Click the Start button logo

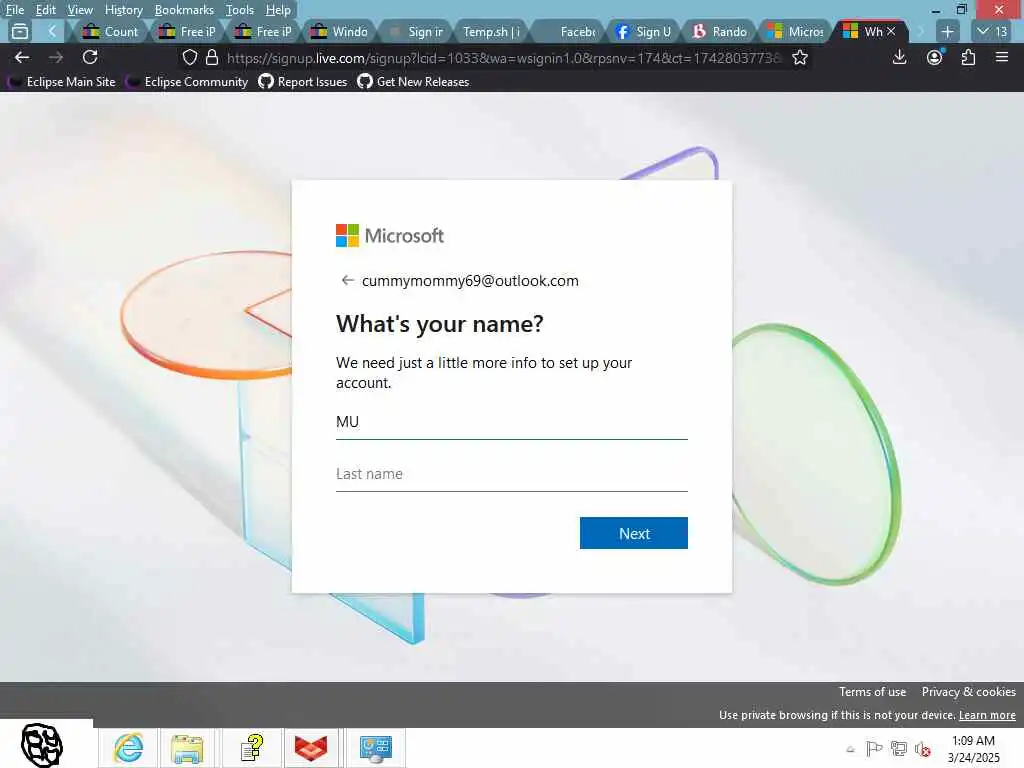click(x=42, y=745)
